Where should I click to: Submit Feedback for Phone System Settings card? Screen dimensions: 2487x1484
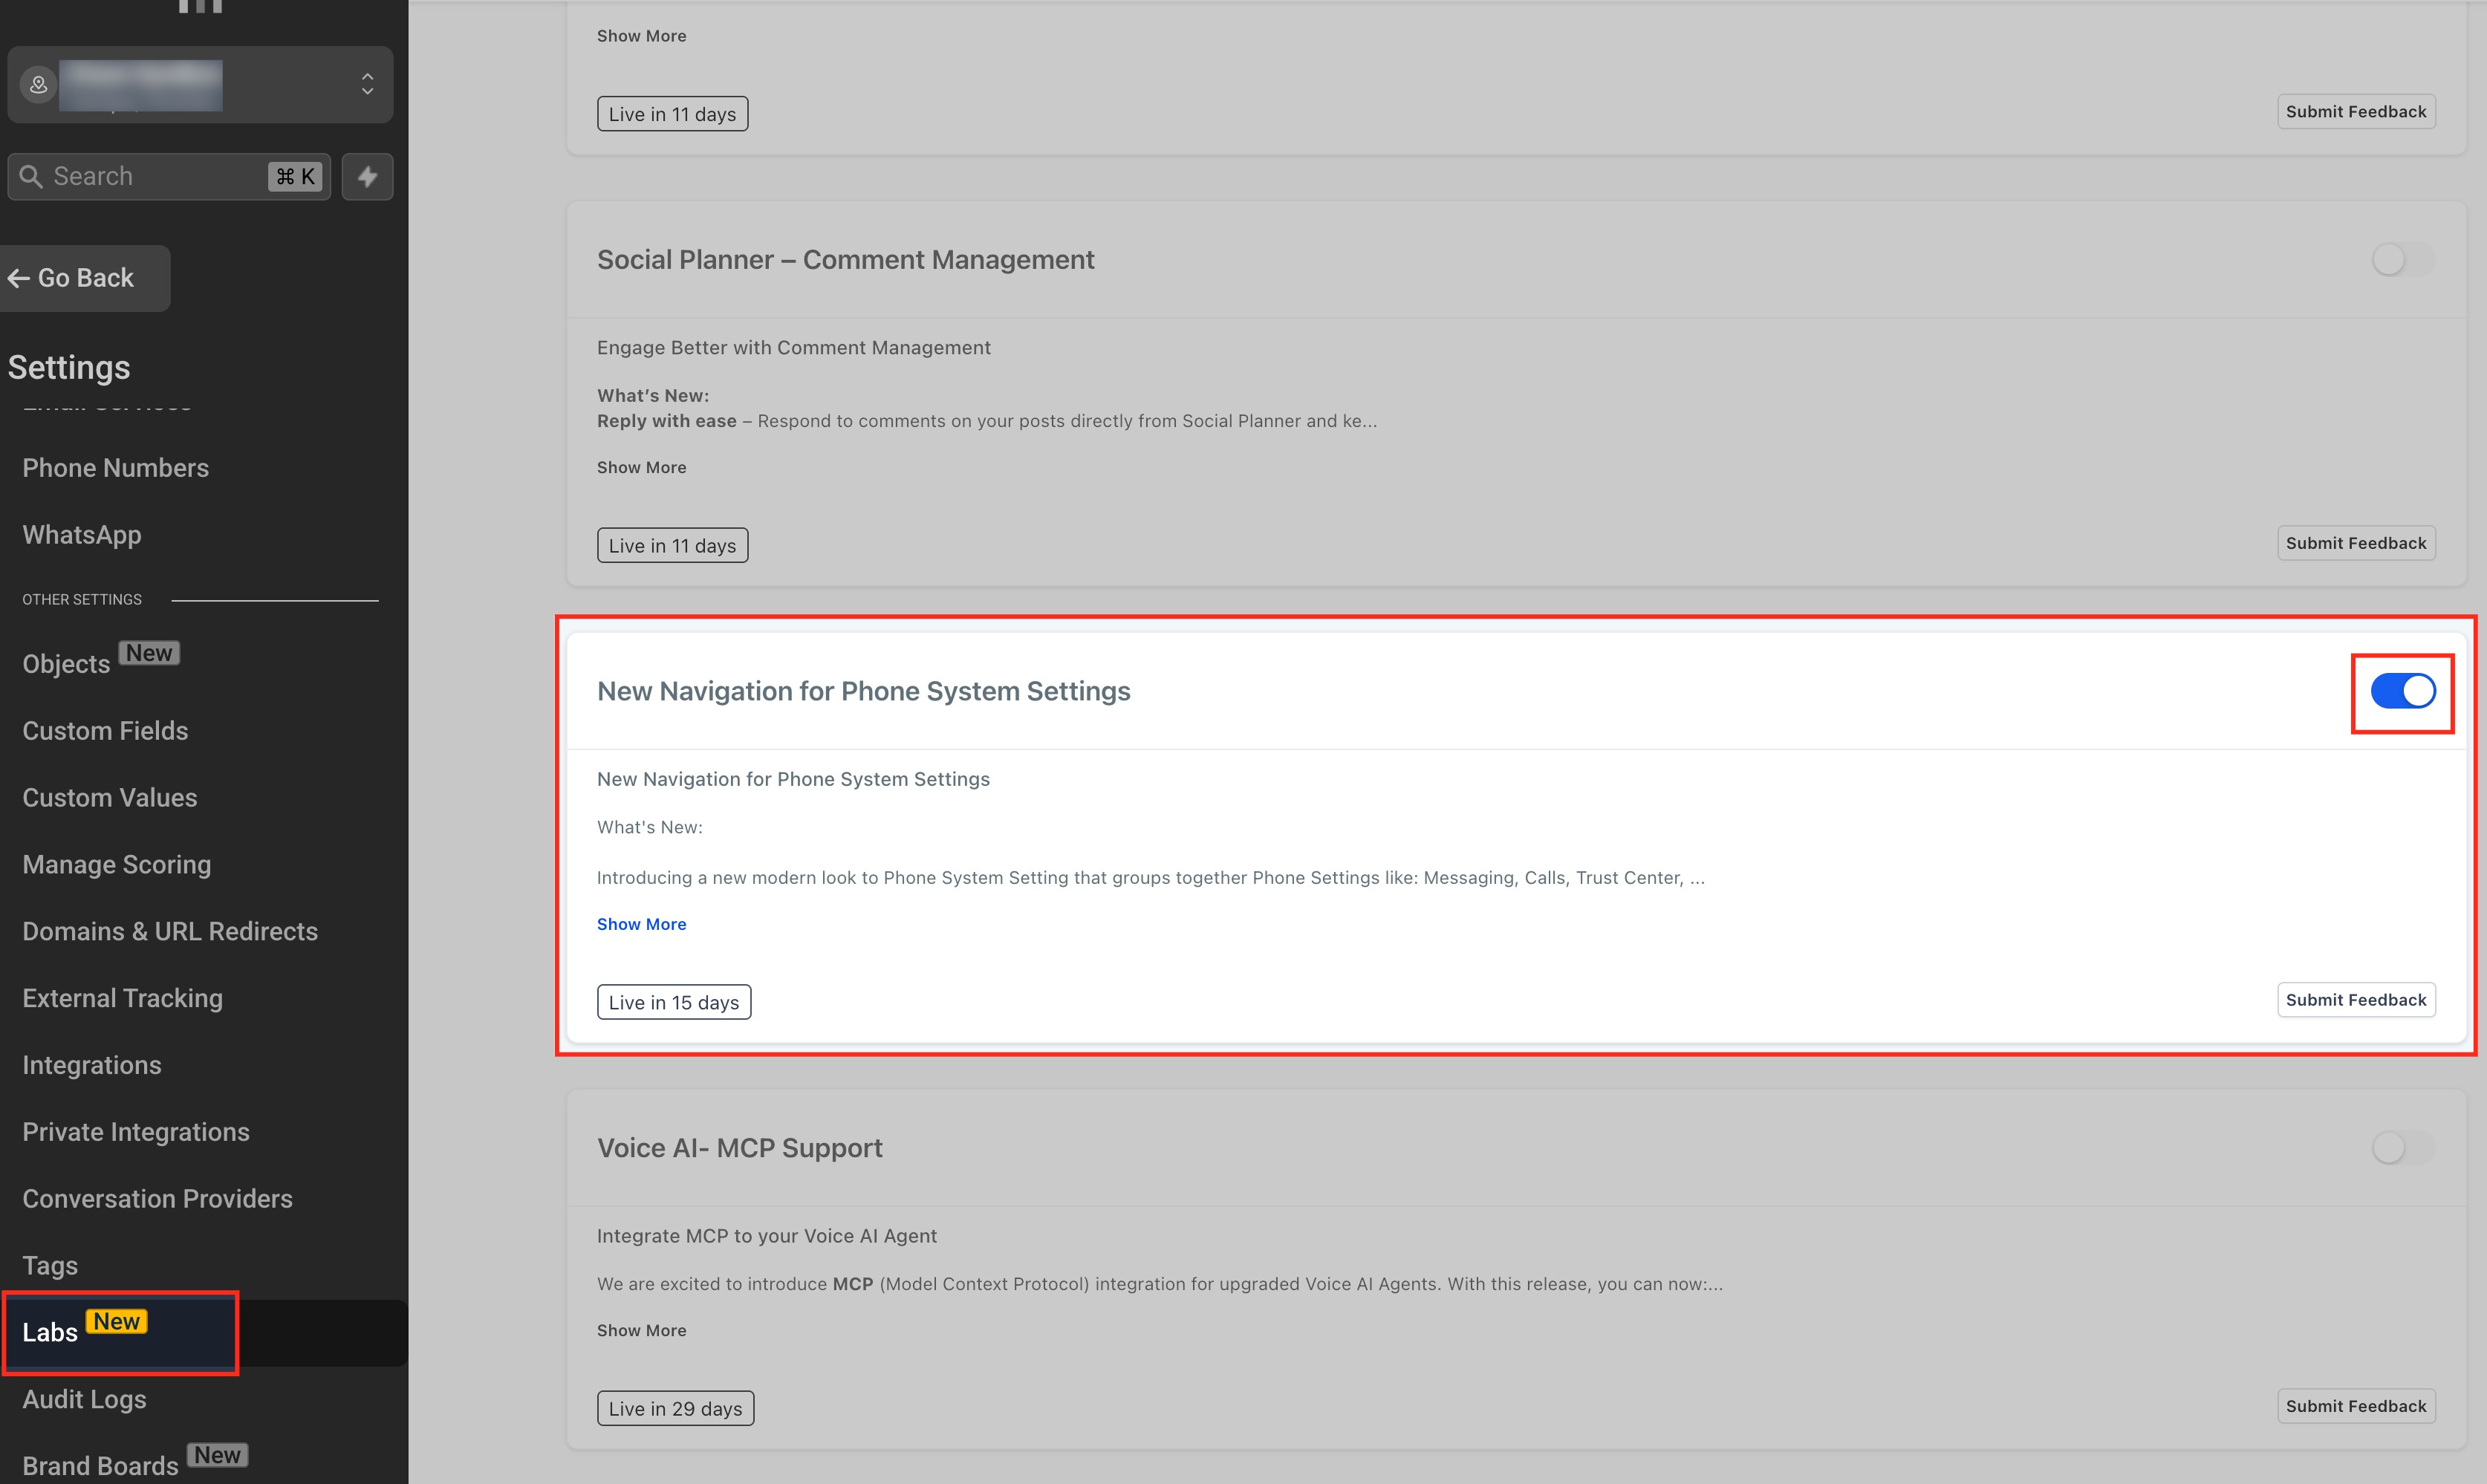tap(2355, 1000)
